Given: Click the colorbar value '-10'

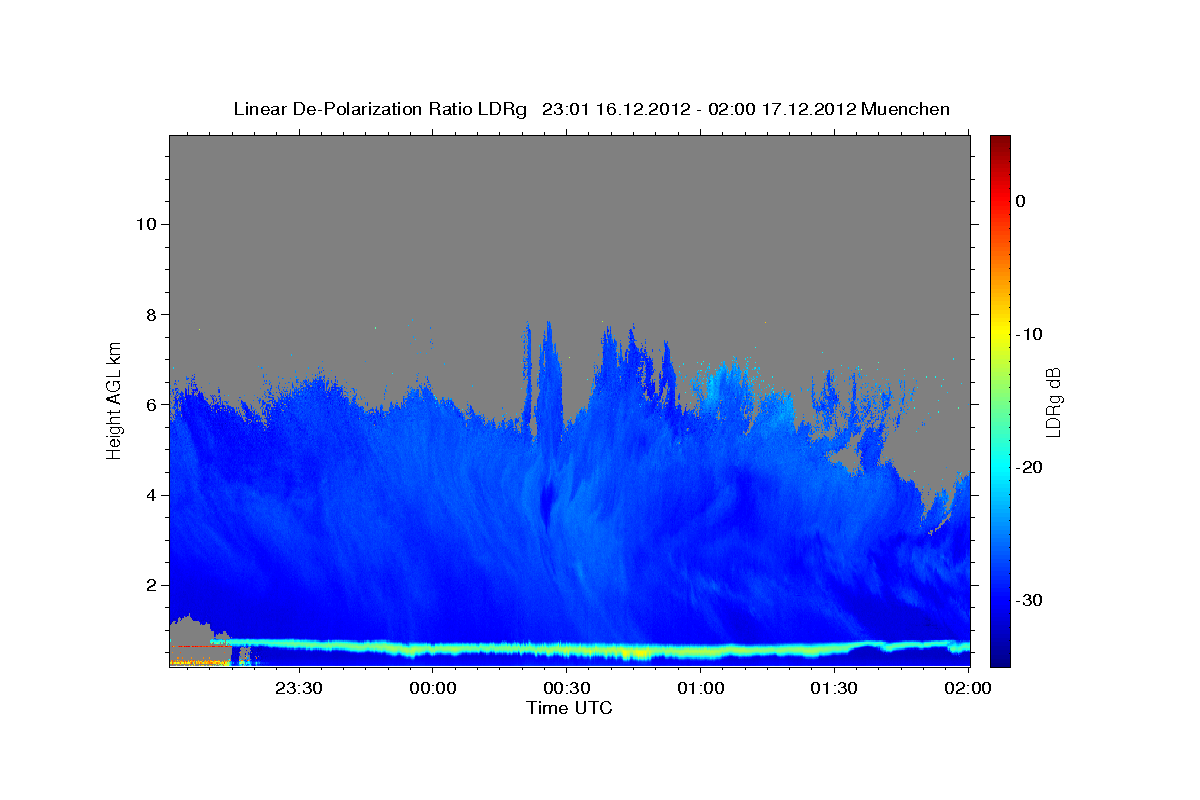Looking at the screenshot, I should (1030, 334).
